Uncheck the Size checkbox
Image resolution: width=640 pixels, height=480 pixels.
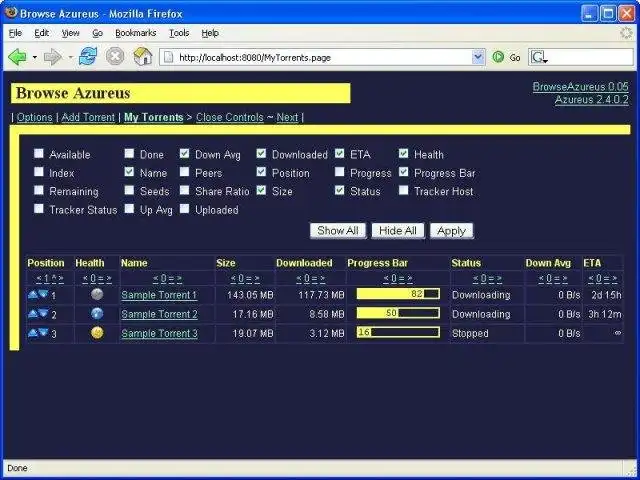(x=261, y=190)
